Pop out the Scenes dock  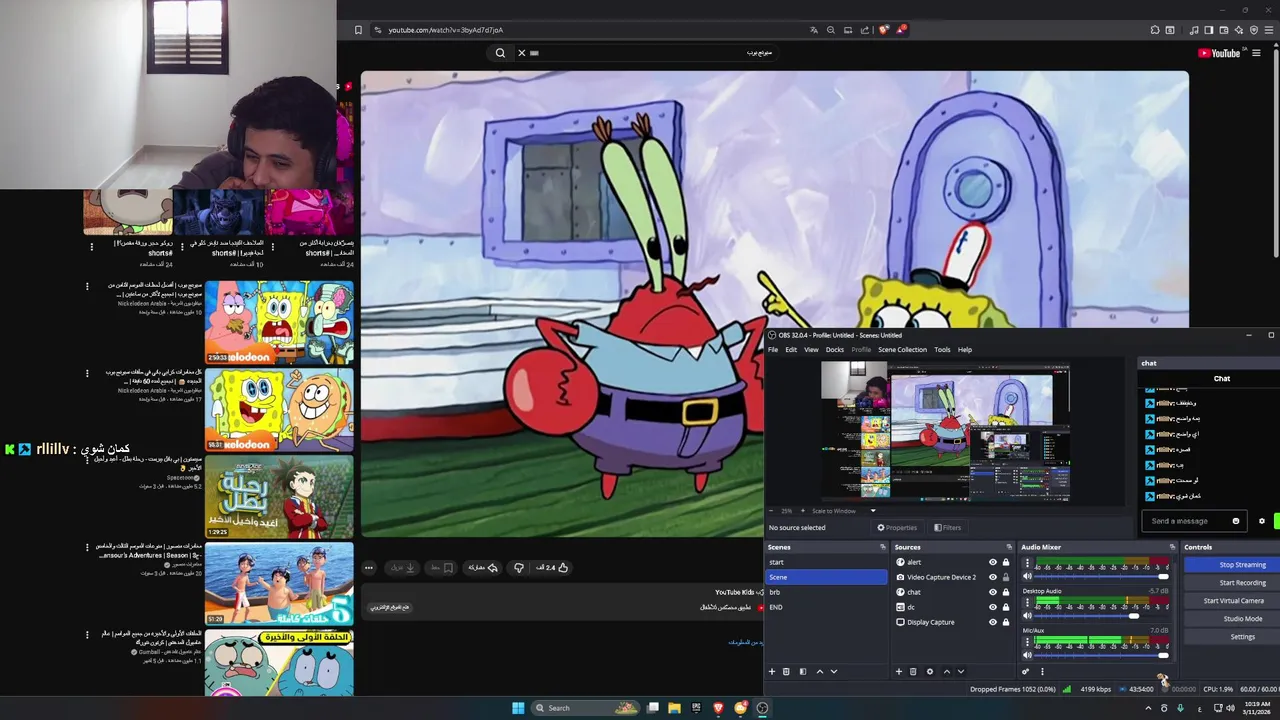[x=882, y=547]
